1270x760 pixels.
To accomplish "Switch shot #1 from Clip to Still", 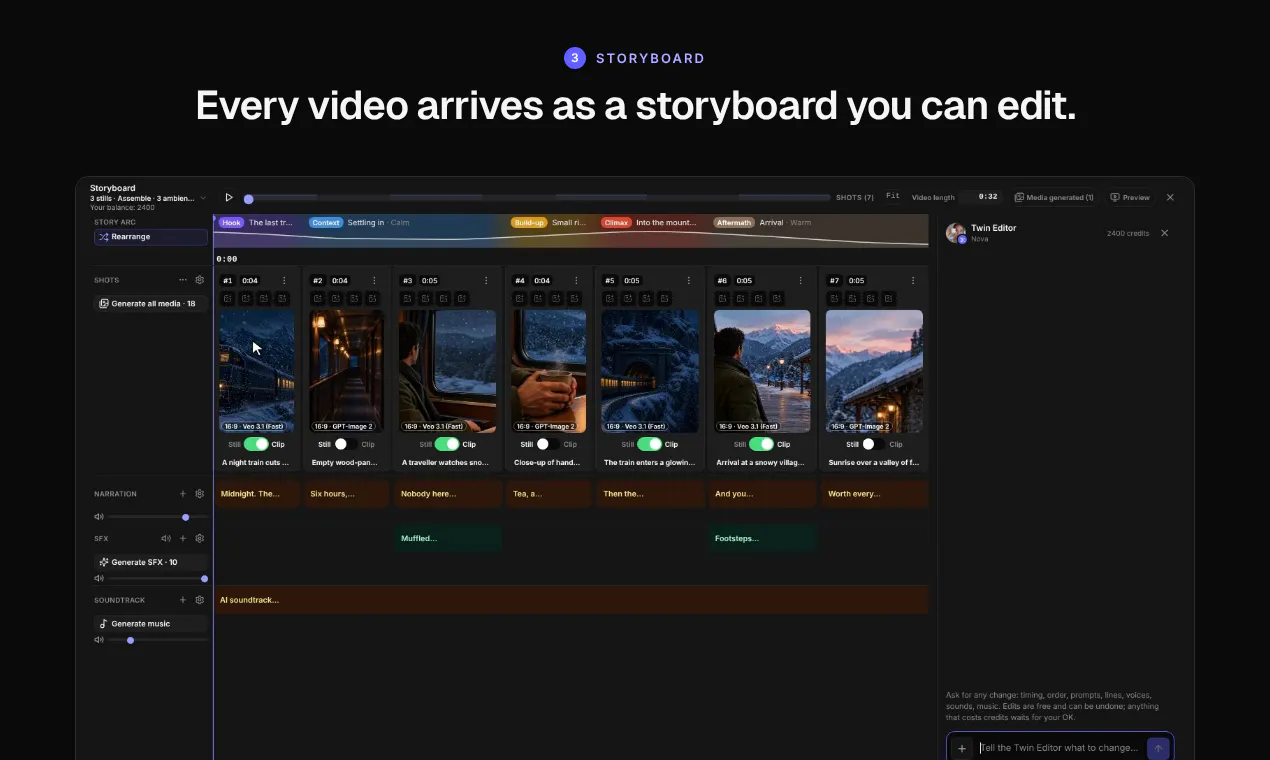I will pos(256,444).
